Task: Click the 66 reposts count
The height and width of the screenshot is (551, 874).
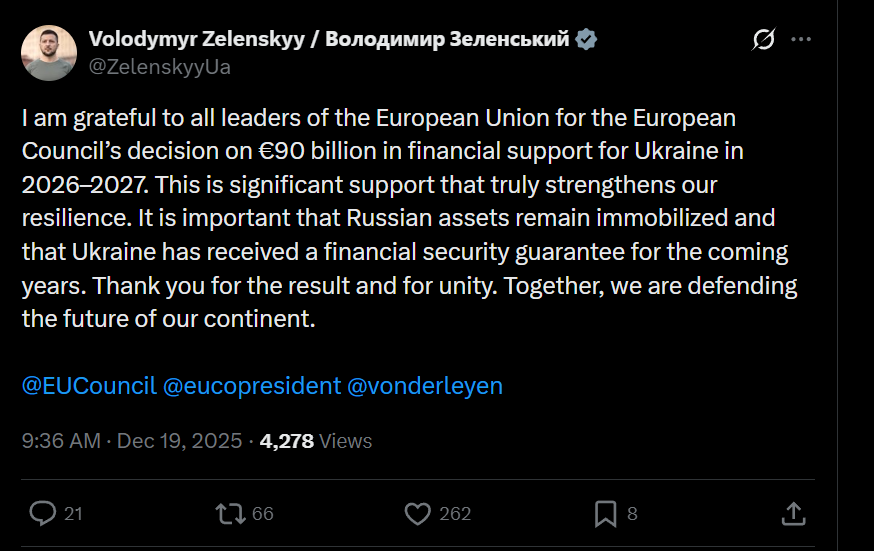Action: pyautogui.click(x=263, y=514)
